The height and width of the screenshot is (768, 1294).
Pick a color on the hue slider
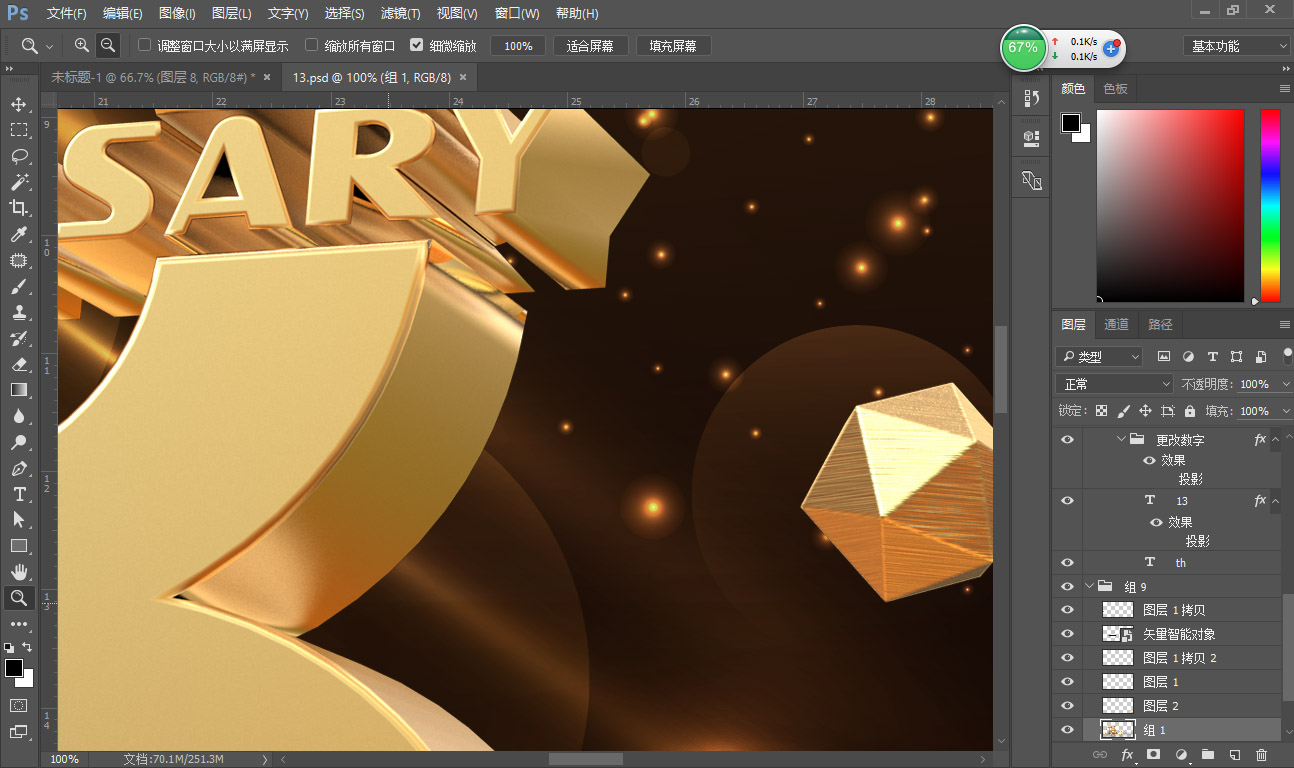[1270, 206]
